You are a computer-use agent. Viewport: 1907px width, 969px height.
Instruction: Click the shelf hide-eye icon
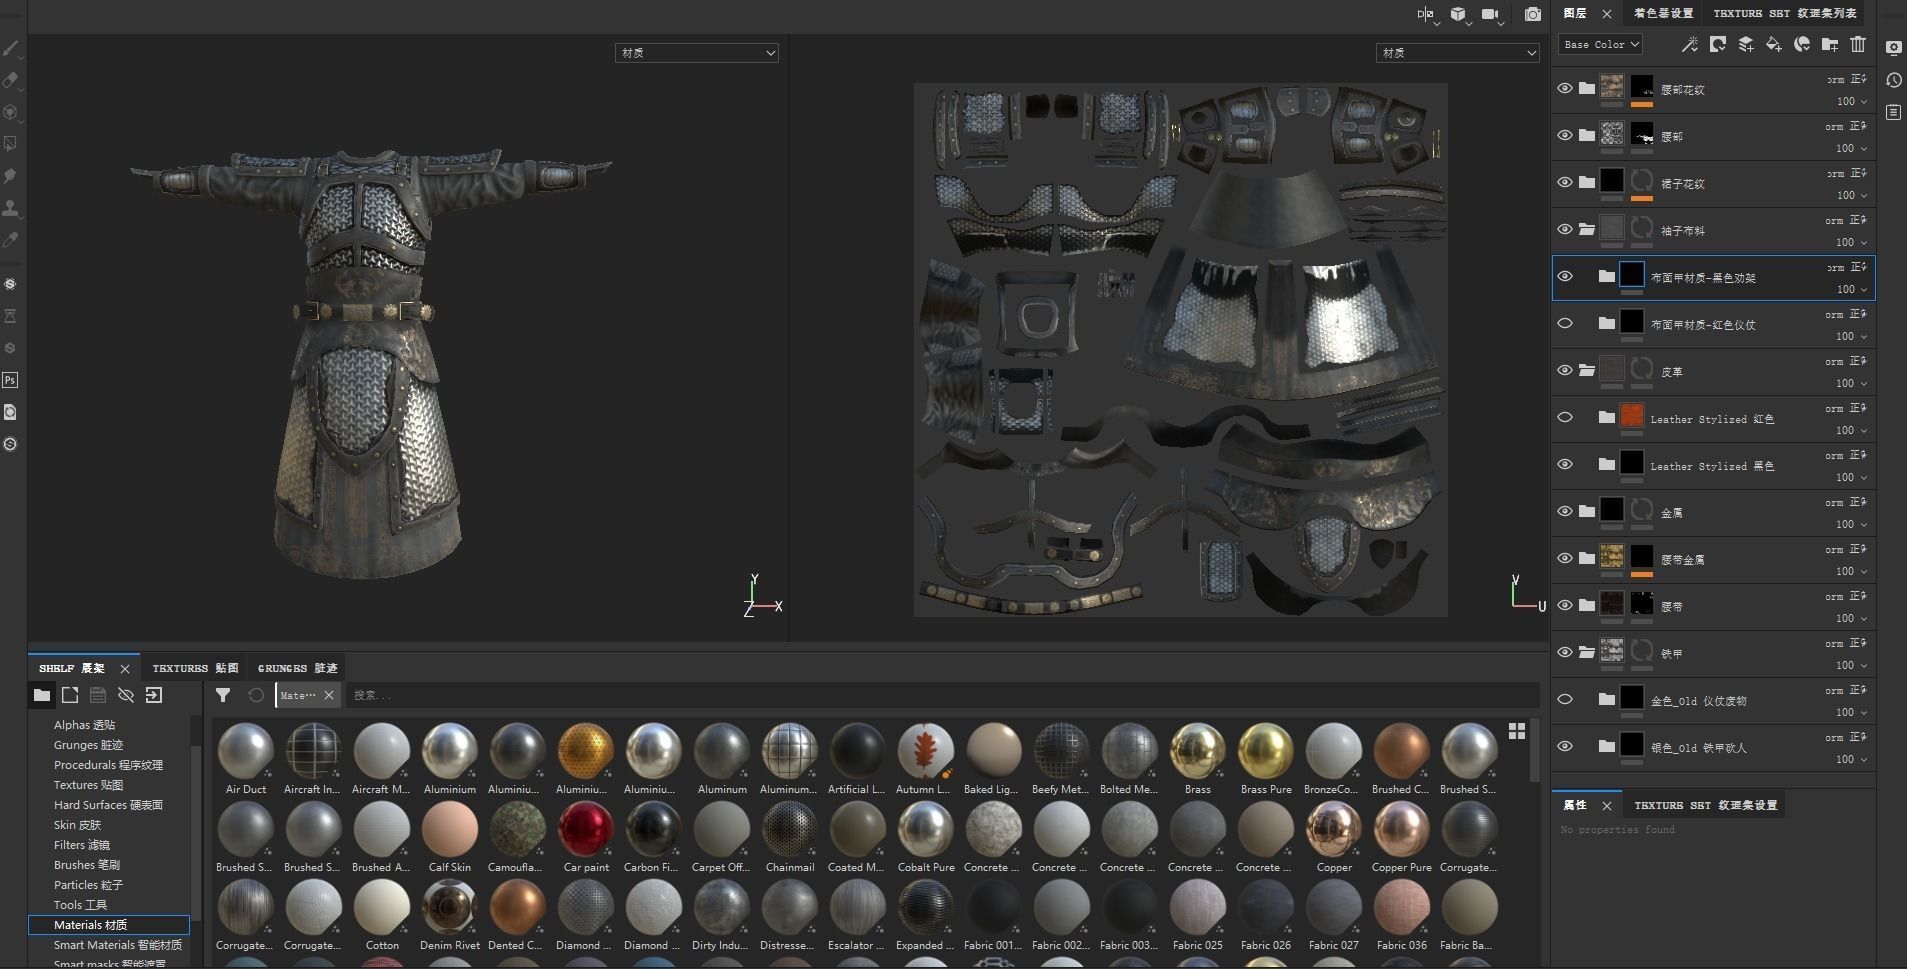[x=126, y=695]
